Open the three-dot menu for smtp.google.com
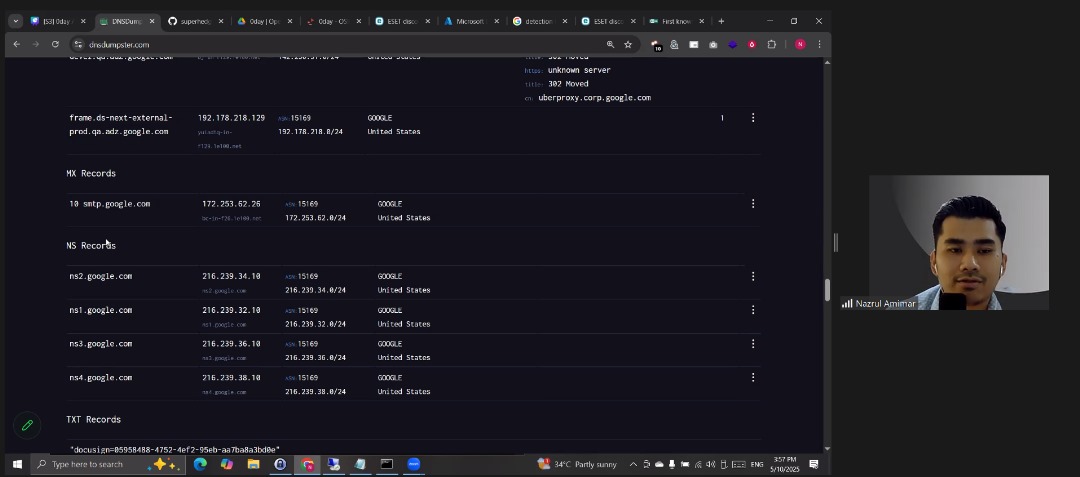1080x477 pixels. (753, 204)
